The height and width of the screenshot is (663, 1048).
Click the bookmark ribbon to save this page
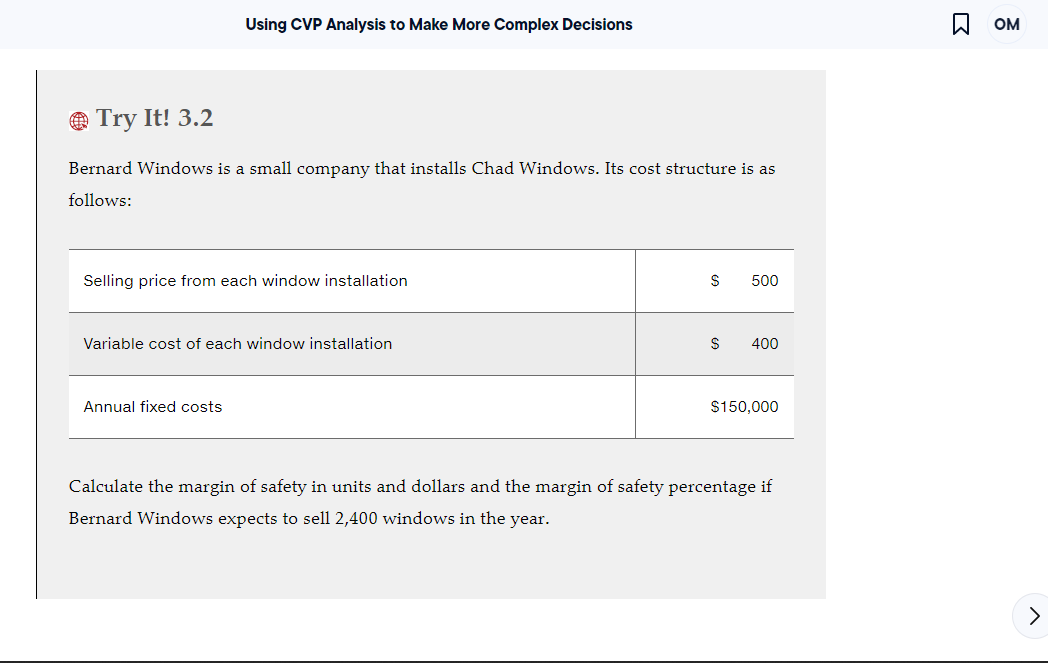(x=961, y=24)
